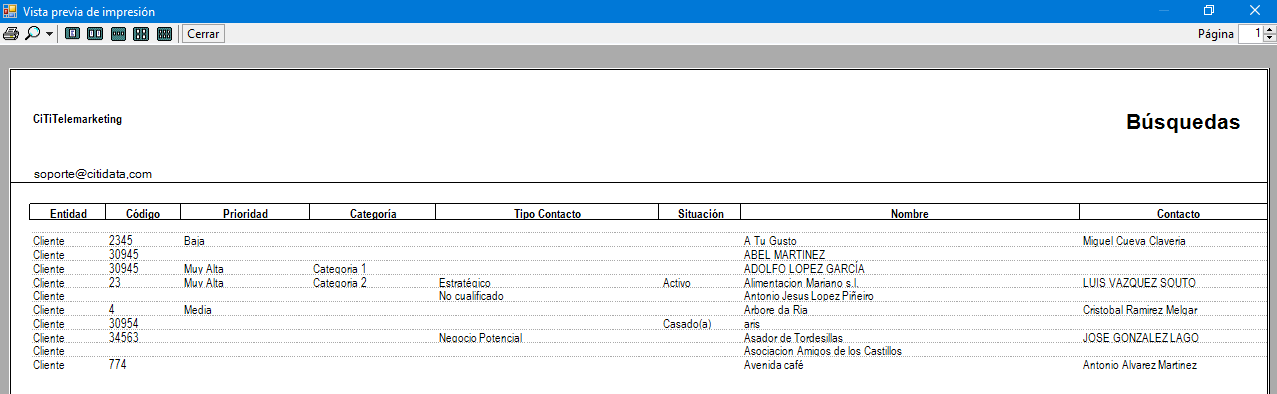Click the printer icon to print

11,33
